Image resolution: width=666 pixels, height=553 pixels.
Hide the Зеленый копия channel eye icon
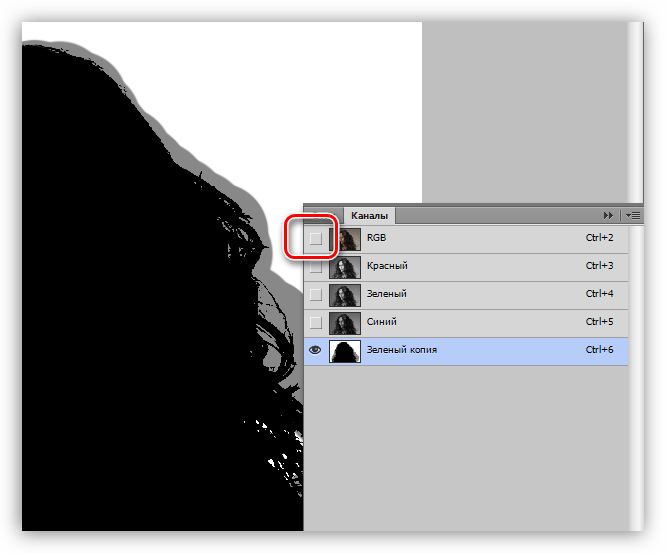click(x=316, y=351)
